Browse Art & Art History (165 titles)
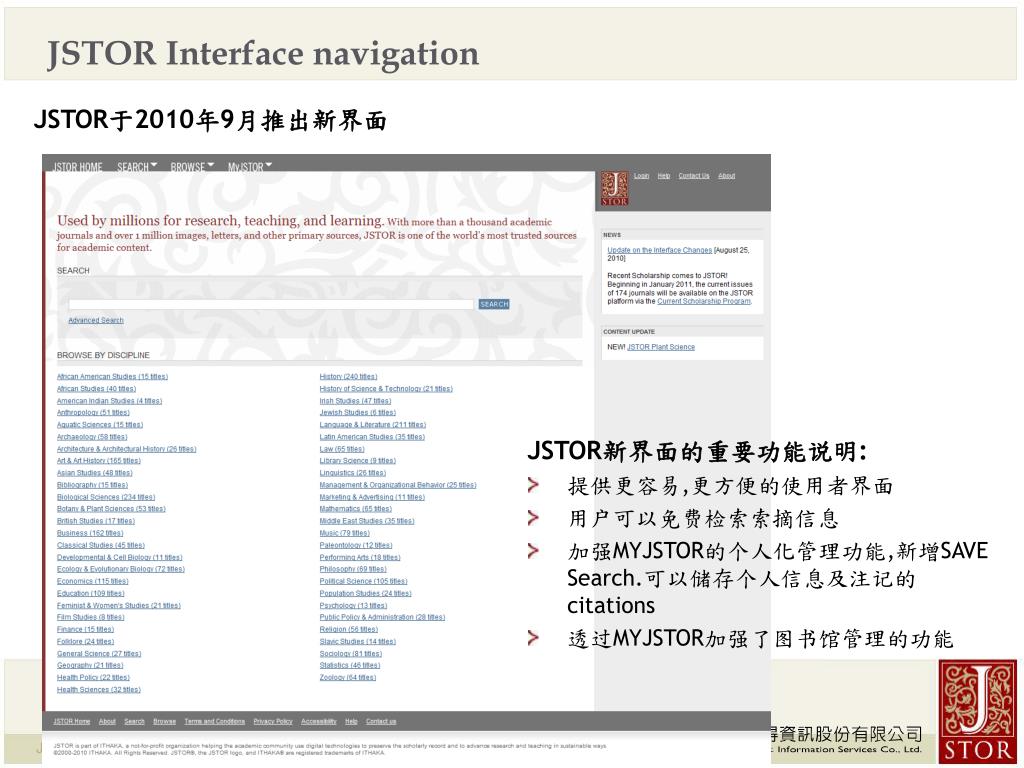This screenshot has height=768, width=1024. click(99, 461)
